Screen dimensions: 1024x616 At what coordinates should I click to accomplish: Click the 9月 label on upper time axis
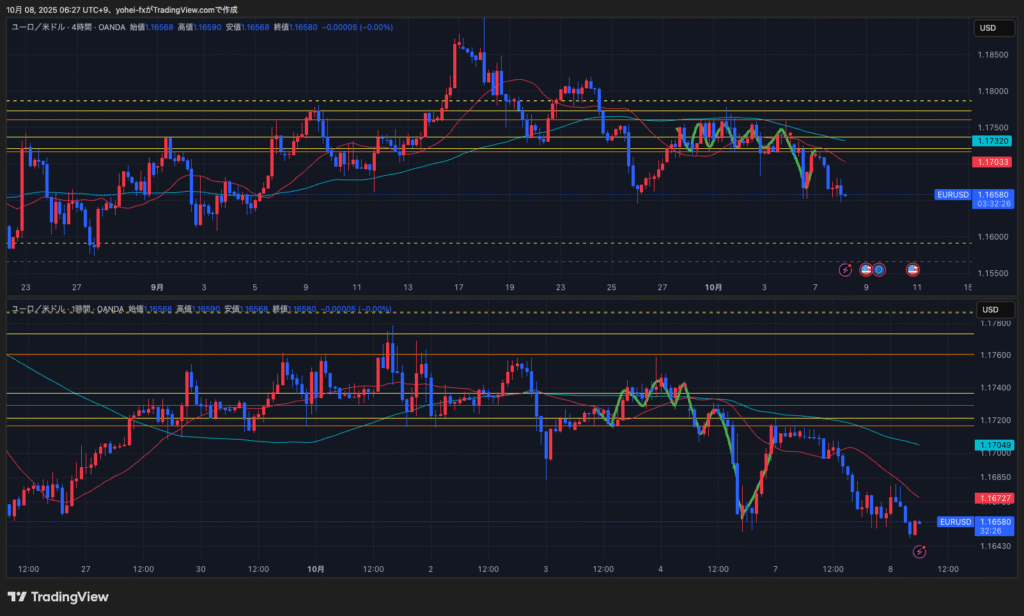pos(157,287)
